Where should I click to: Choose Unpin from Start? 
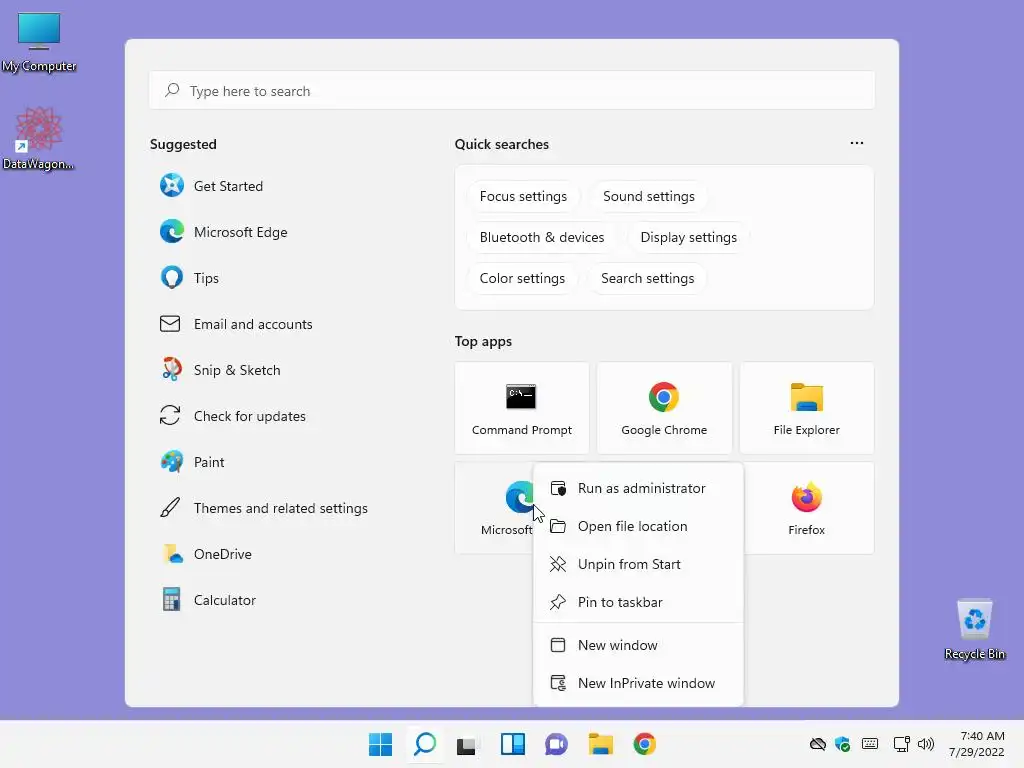(x=638, y=564)
